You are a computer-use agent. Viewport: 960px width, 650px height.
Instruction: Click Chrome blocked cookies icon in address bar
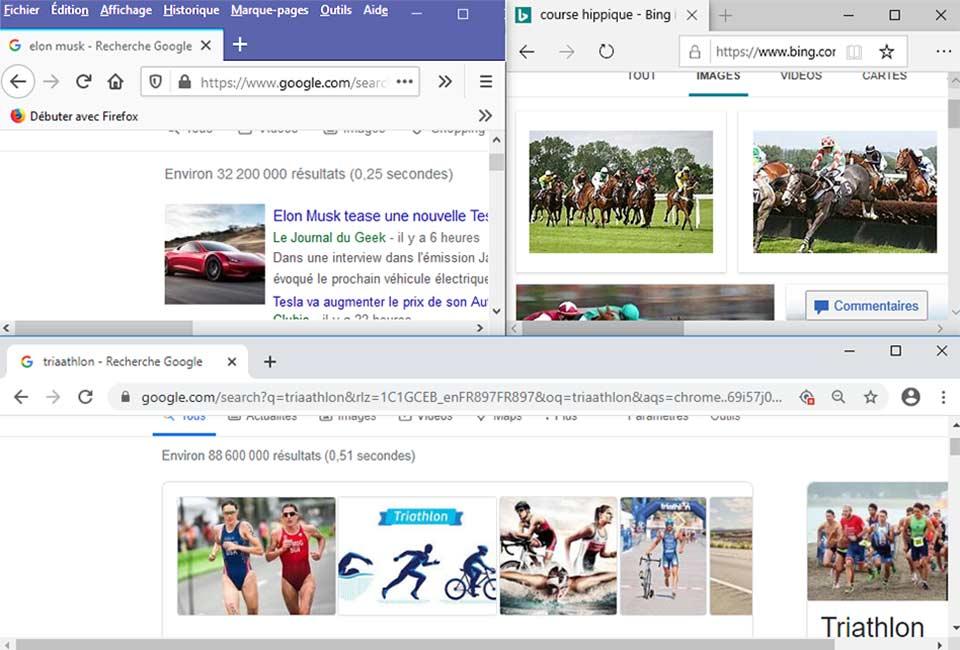(x=807, y=397)
